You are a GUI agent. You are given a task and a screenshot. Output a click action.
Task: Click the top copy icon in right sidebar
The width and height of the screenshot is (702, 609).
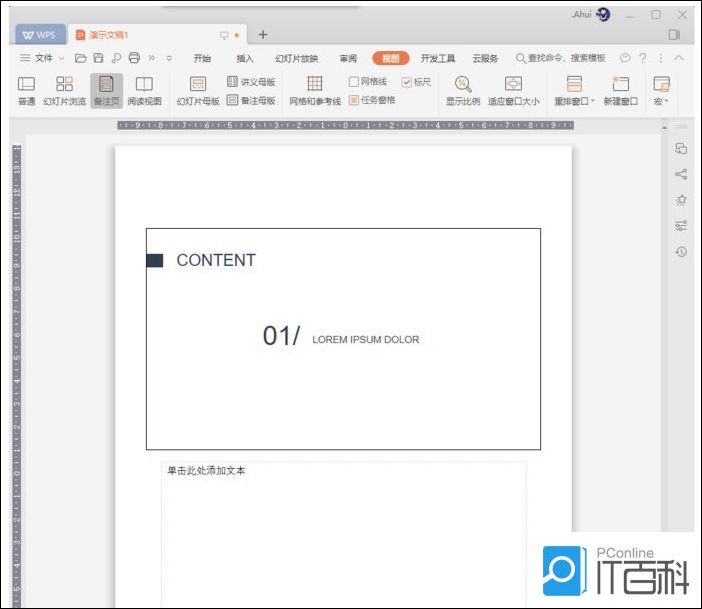click(681, 149)
